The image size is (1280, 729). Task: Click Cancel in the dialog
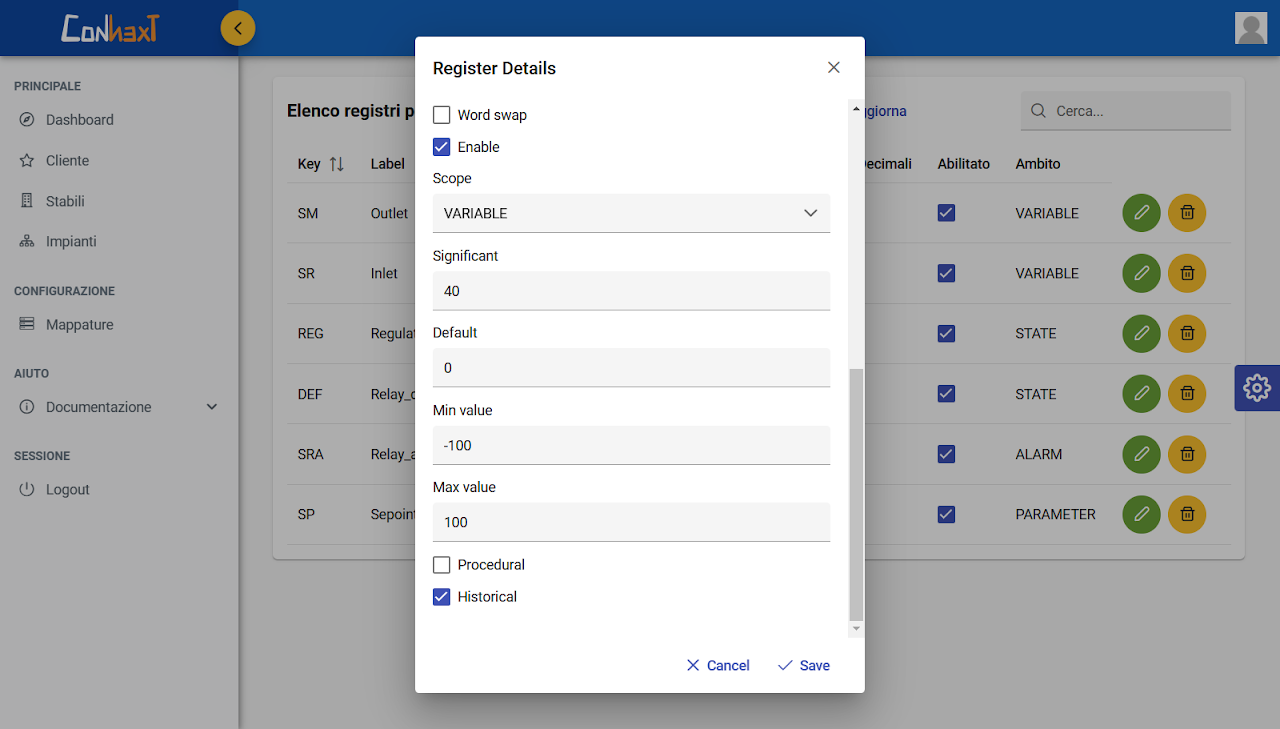point(718,666)
